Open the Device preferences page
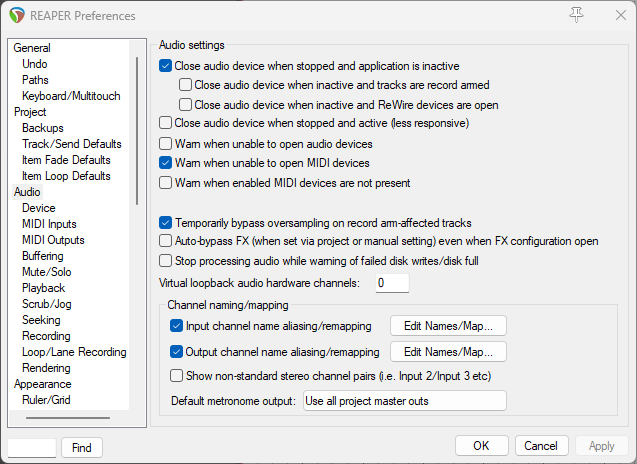Image resolution: width=637 pixels, height=464 pixels. 39,208
